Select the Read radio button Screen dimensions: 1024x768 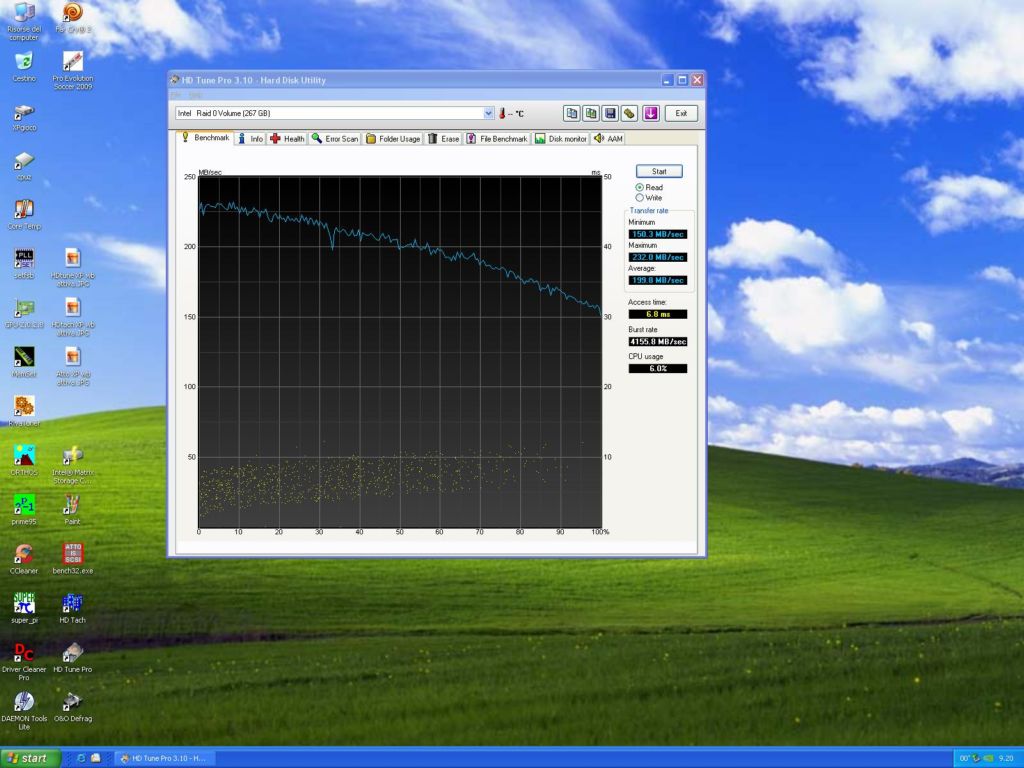(640, 187)
